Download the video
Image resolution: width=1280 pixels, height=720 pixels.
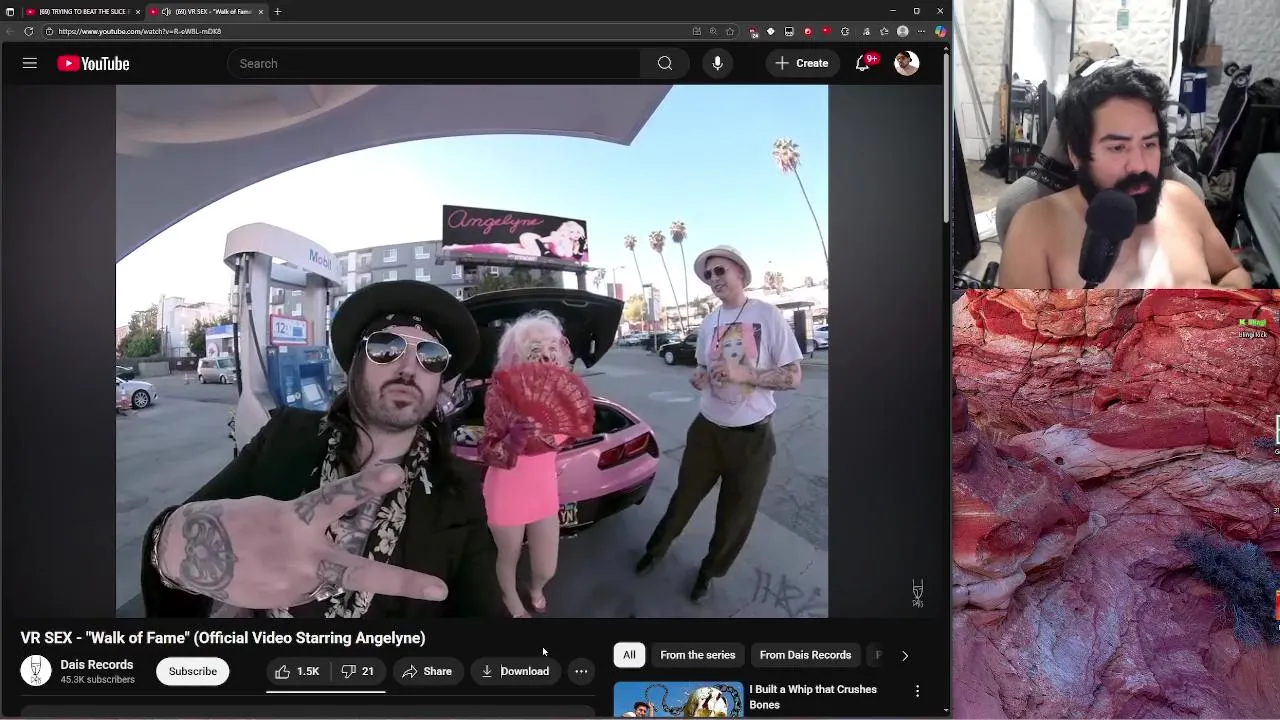pos(515,671)
